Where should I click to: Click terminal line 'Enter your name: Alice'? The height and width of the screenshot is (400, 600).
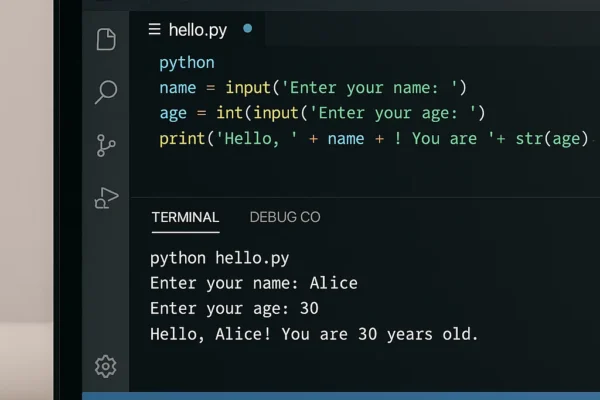[254, 284]
